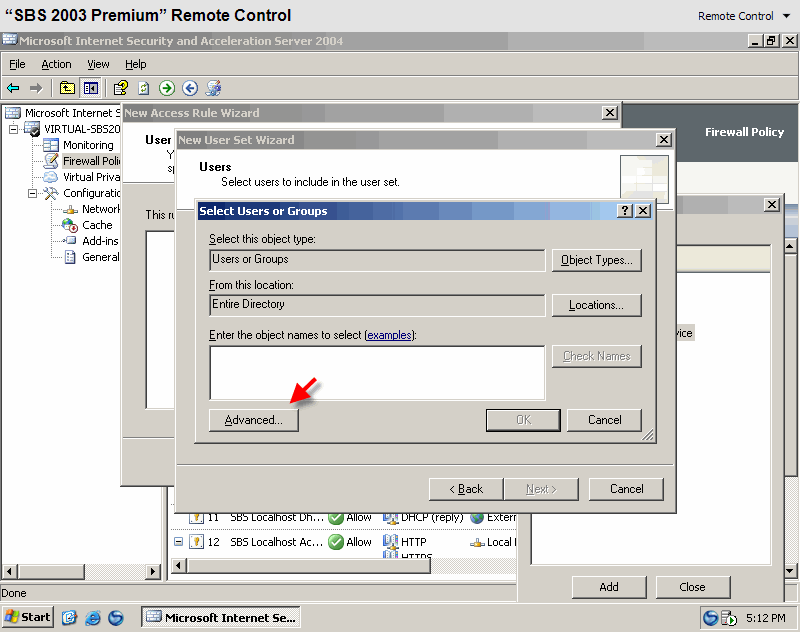Click the General node document icon

tap(70, 257)
